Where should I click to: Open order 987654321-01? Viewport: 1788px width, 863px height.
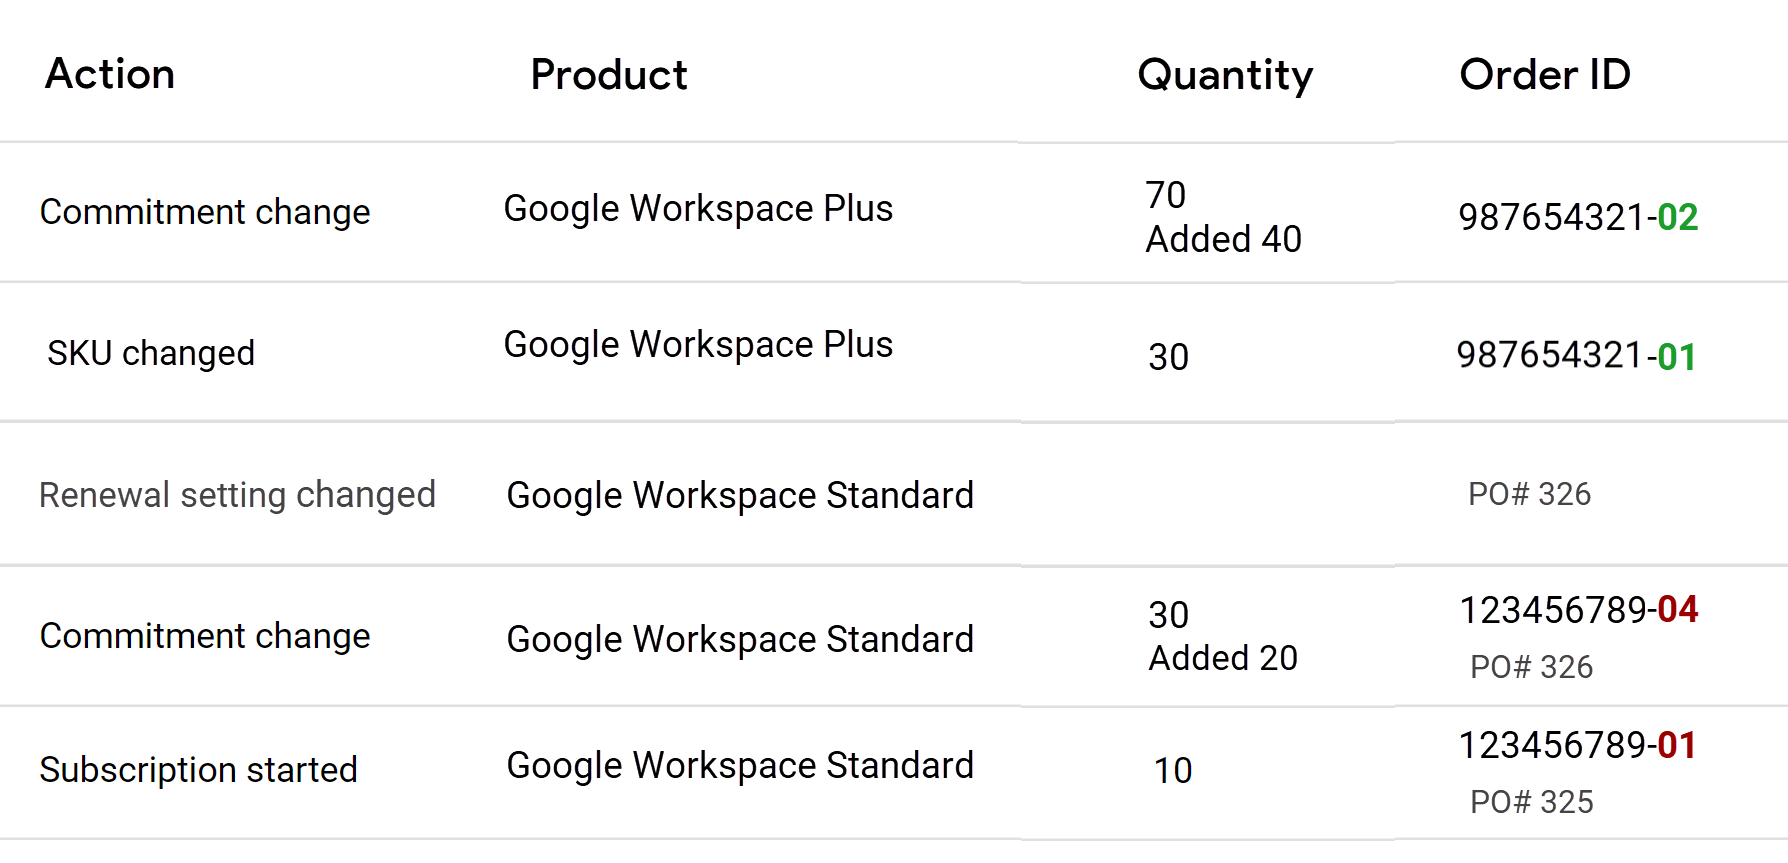pyautogui.click(x=1576, y=356)
